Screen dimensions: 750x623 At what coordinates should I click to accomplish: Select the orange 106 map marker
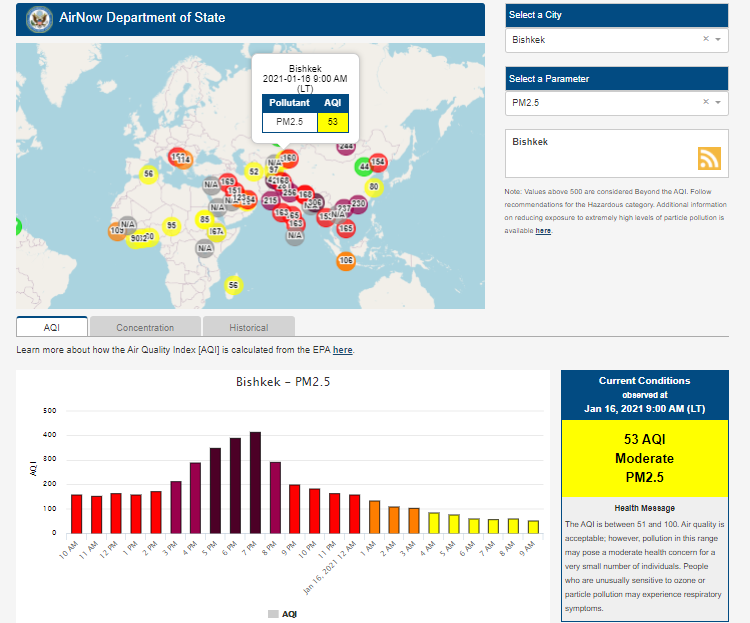(346, 261)
